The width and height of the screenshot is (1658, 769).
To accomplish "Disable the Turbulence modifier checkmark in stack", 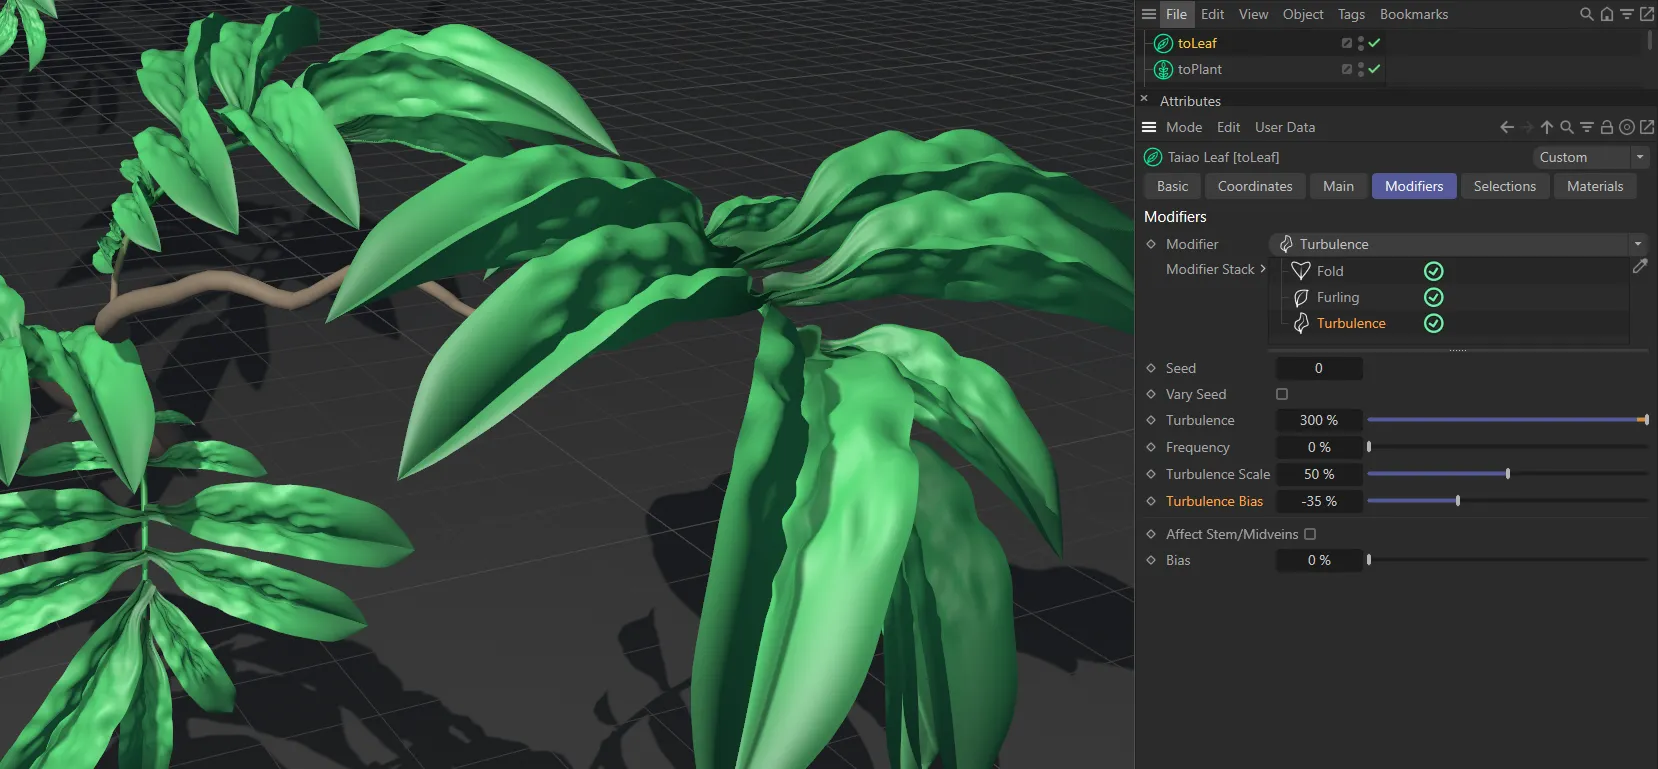I will [x=1433, y=323].
